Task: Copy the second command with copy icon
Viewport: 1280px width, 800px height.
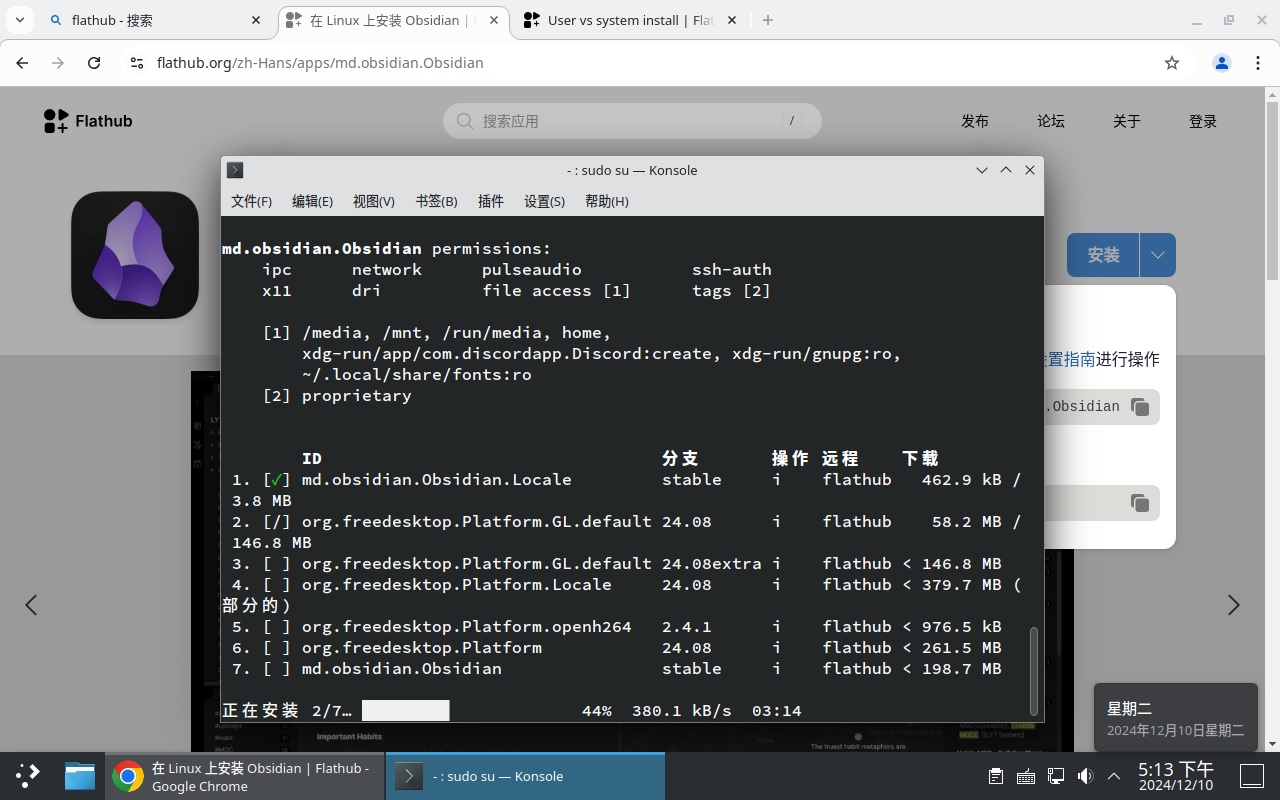Action: (1140, 503)
